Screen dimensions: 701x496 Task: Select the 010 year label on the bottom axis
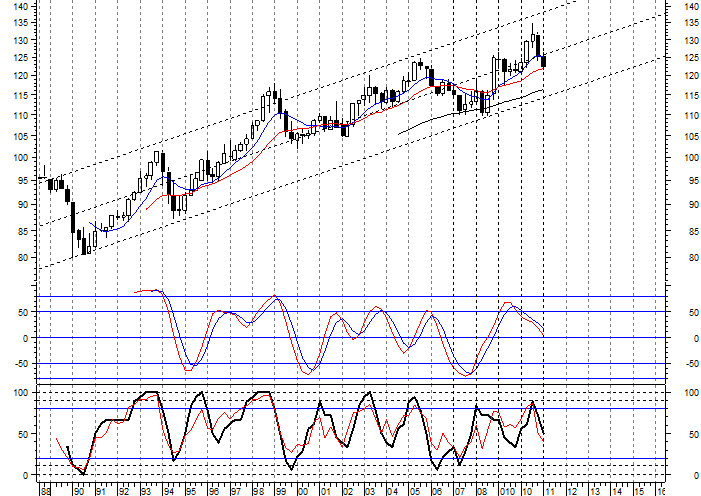tap(507, 492)
